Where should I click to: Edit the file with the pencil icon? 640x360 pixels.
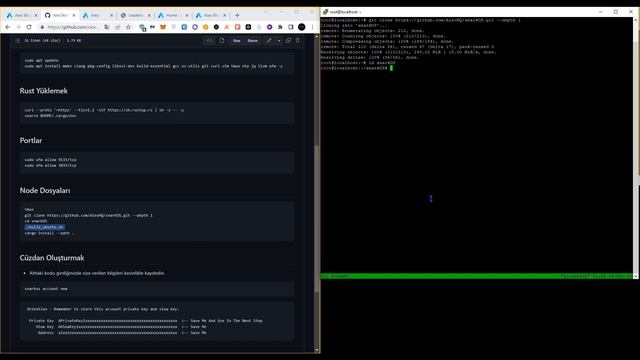coord(269,40)
